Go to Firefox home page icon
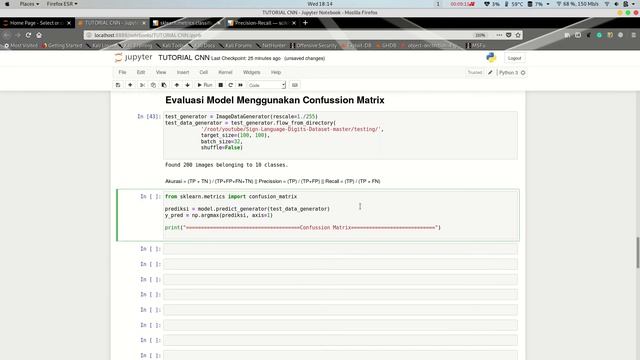This screenshot has width=640, height=360. 39,35
